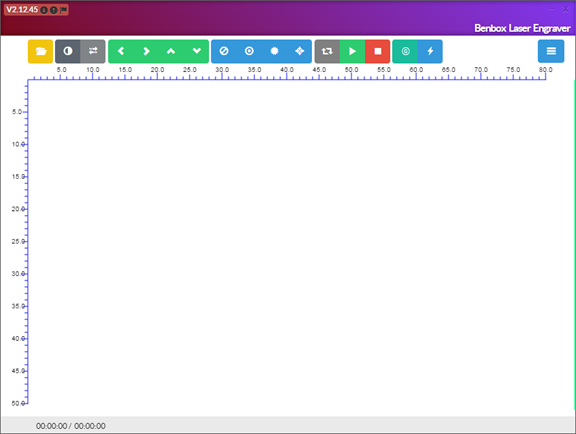Image resolution: width=576 pixels, height=434 pixels.
Task: Click the 50.0 mark on vertical ruler
Action: (18, 403)
